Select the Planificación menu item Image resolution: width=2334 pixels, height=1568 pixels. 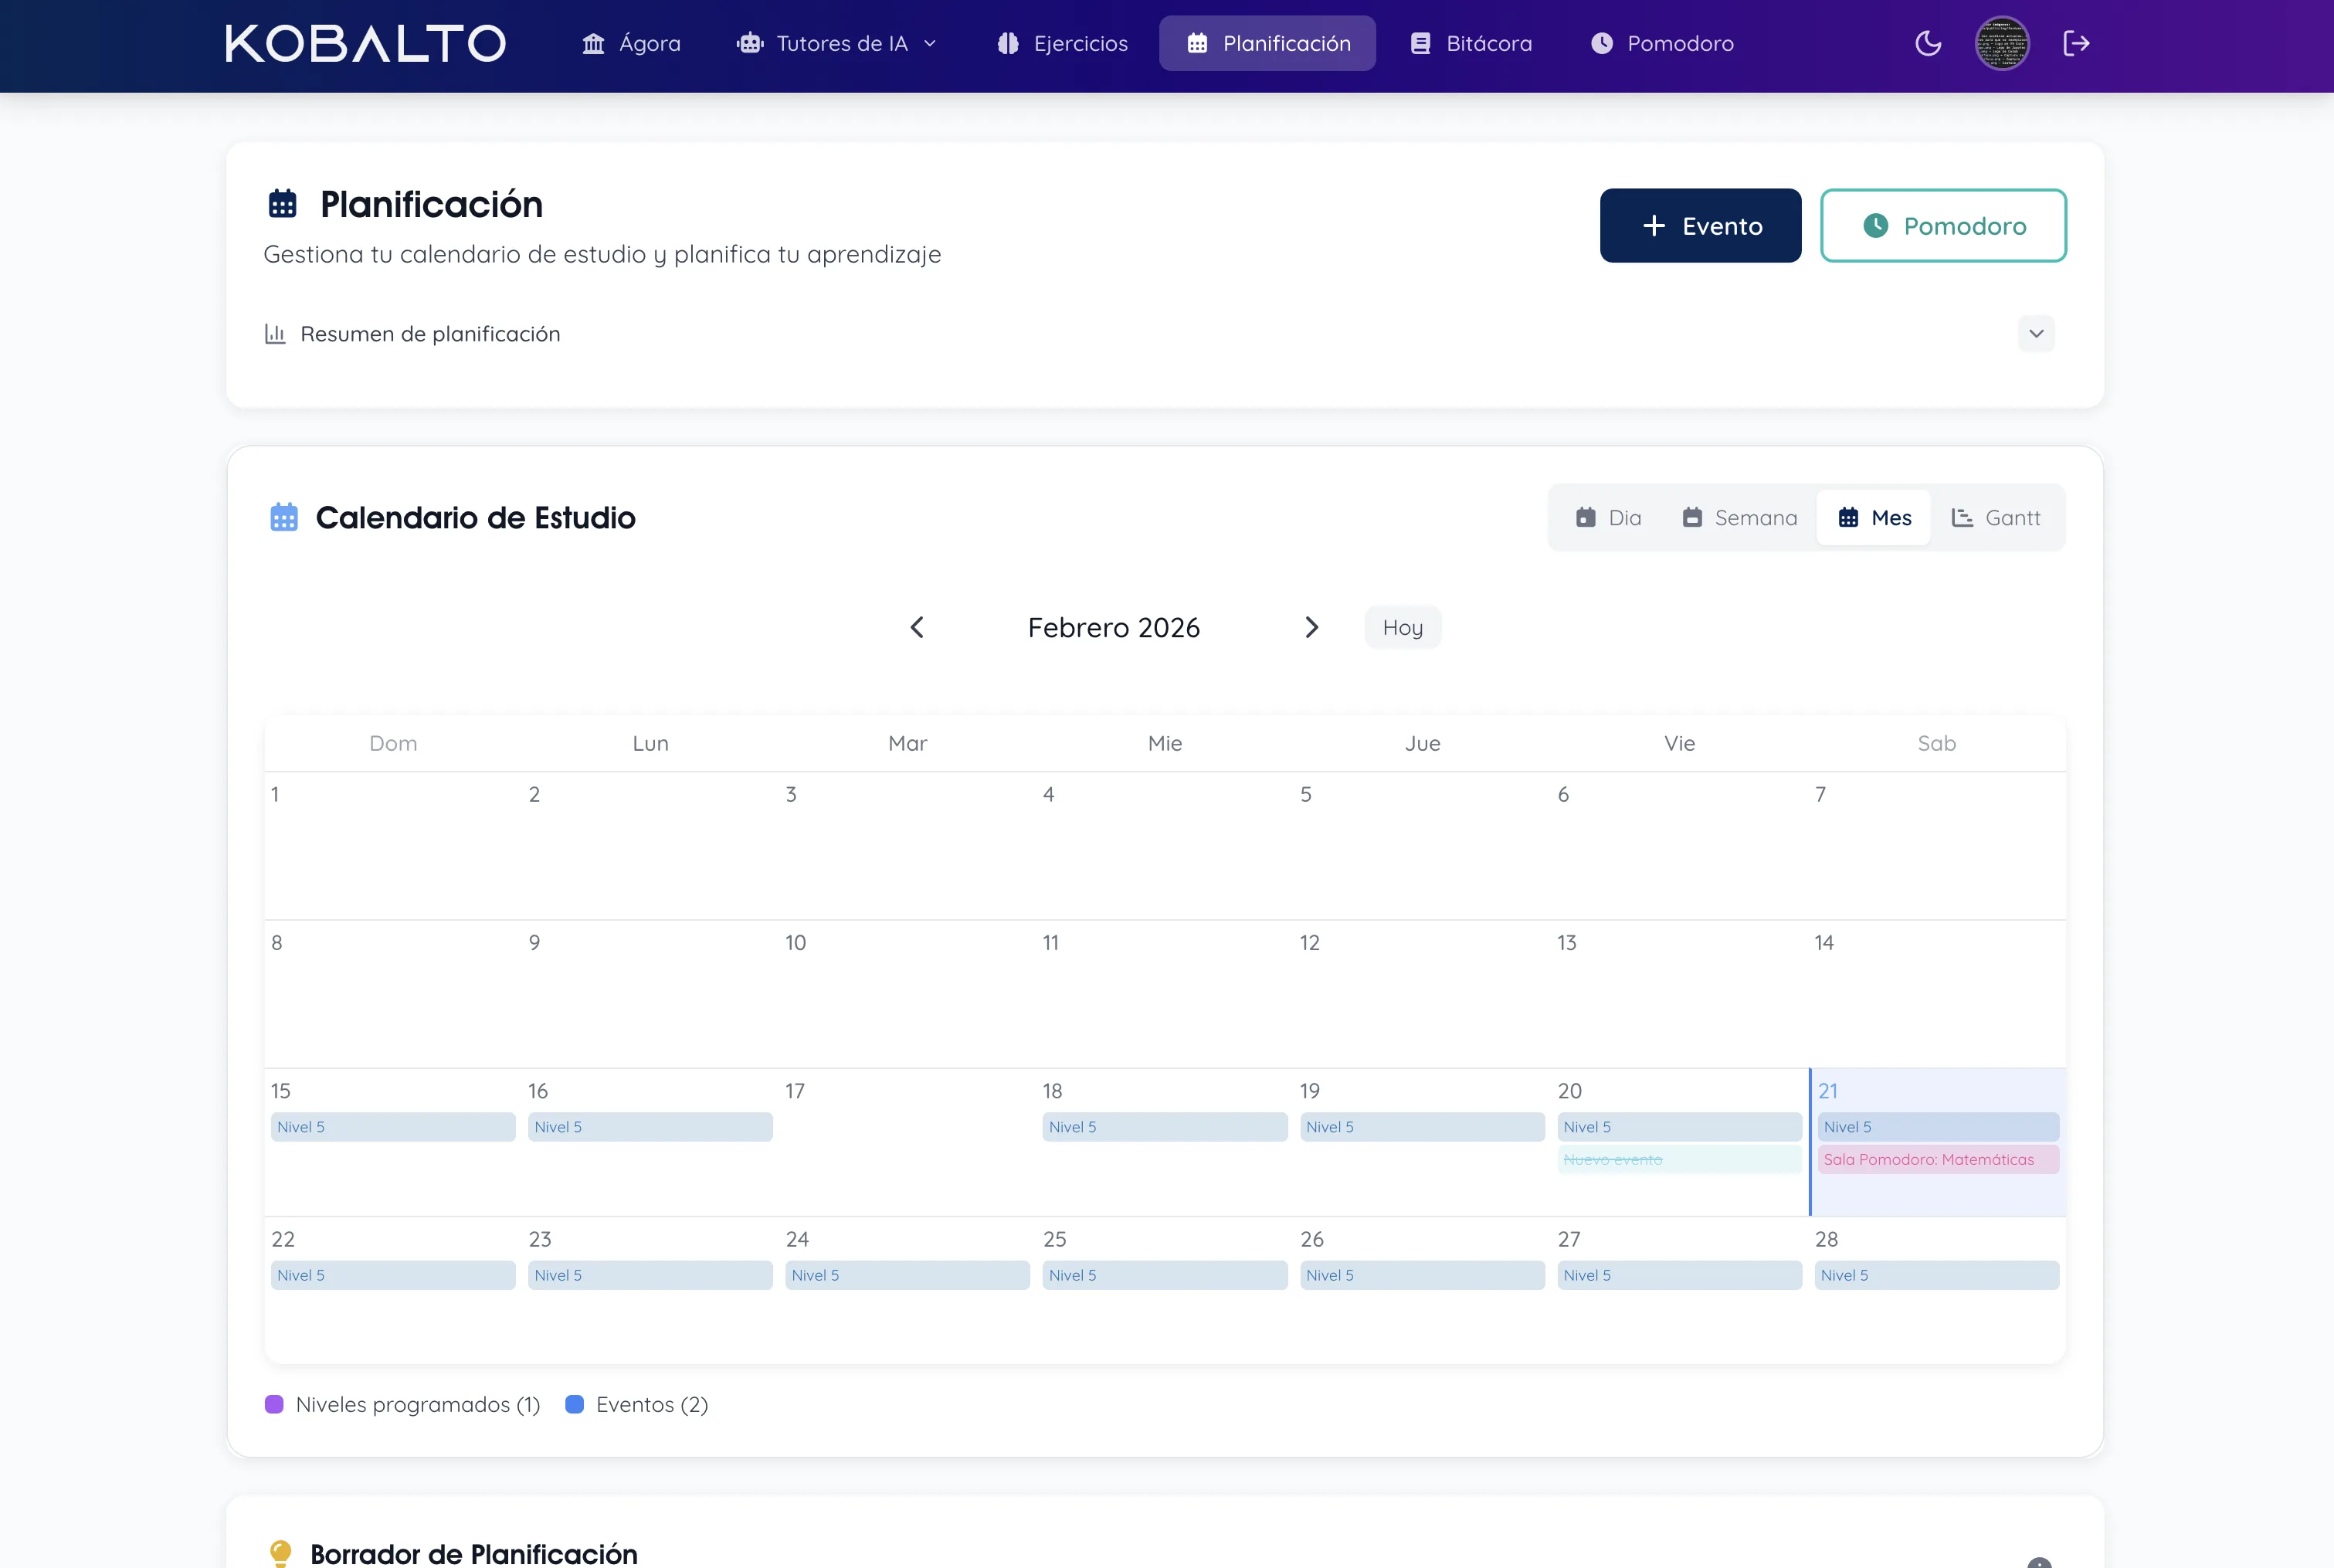pos(1267,43)
